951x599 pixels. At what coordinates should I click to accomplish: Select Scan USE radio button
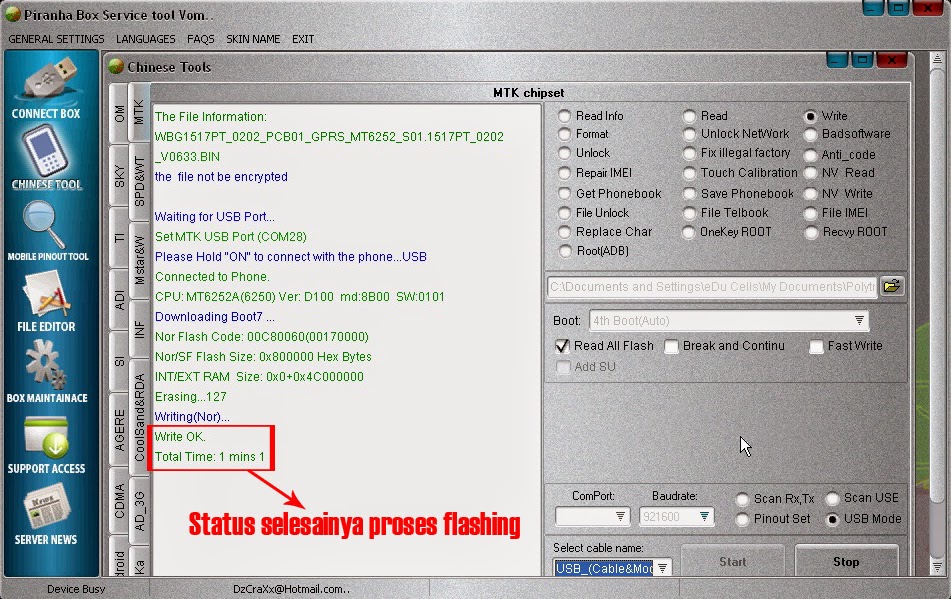(x=833, y=498)
